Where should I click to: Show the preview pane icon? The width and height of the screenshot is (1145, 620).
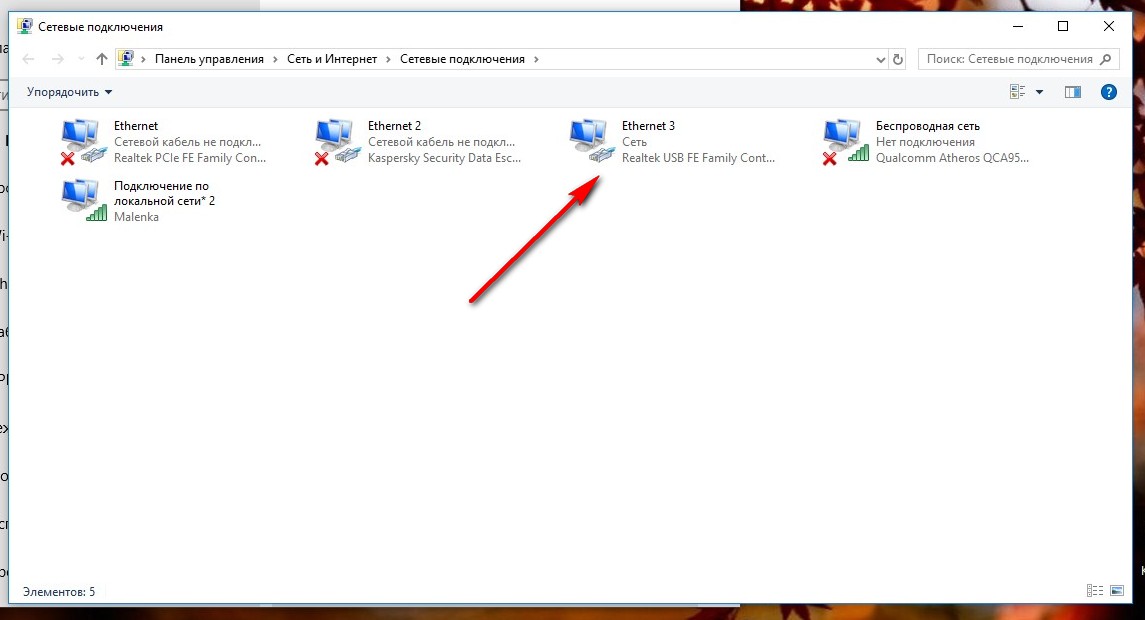tap(1073, 92)
